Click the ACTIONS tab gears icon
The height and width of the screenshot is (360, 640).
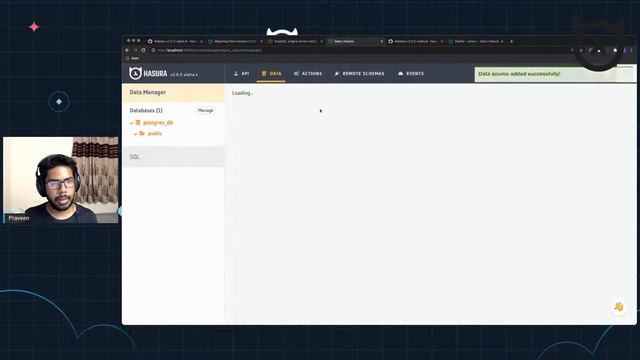click(x=296, y=73)
